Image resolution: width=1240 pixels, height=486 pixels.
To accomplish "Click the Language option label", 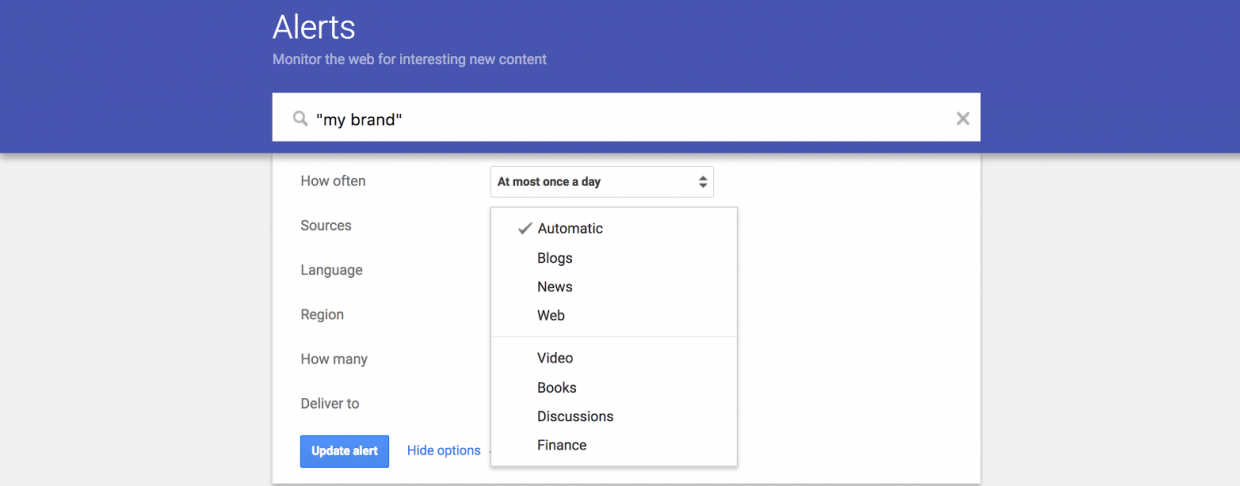I will point(331,271).
